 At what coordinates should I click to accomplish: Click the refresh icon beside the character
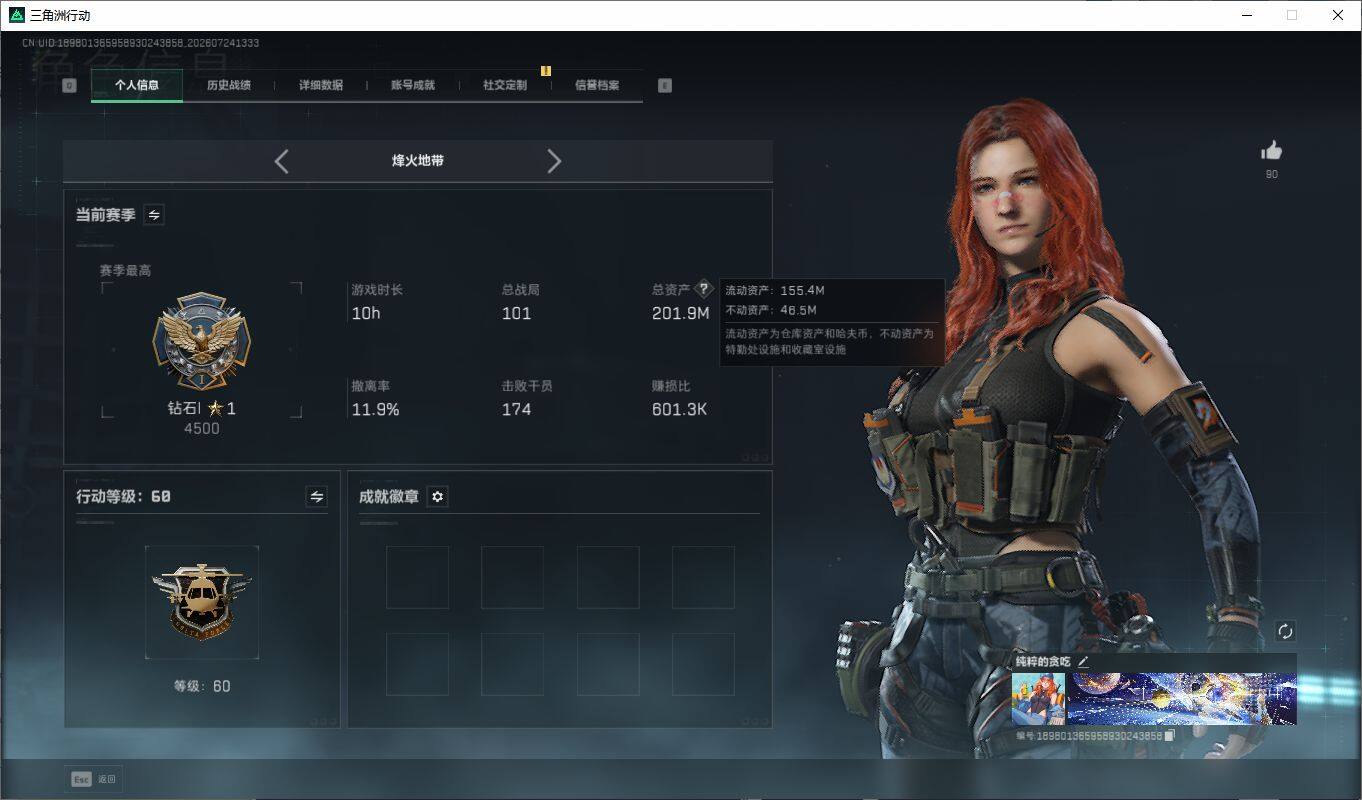(1285, 631)
